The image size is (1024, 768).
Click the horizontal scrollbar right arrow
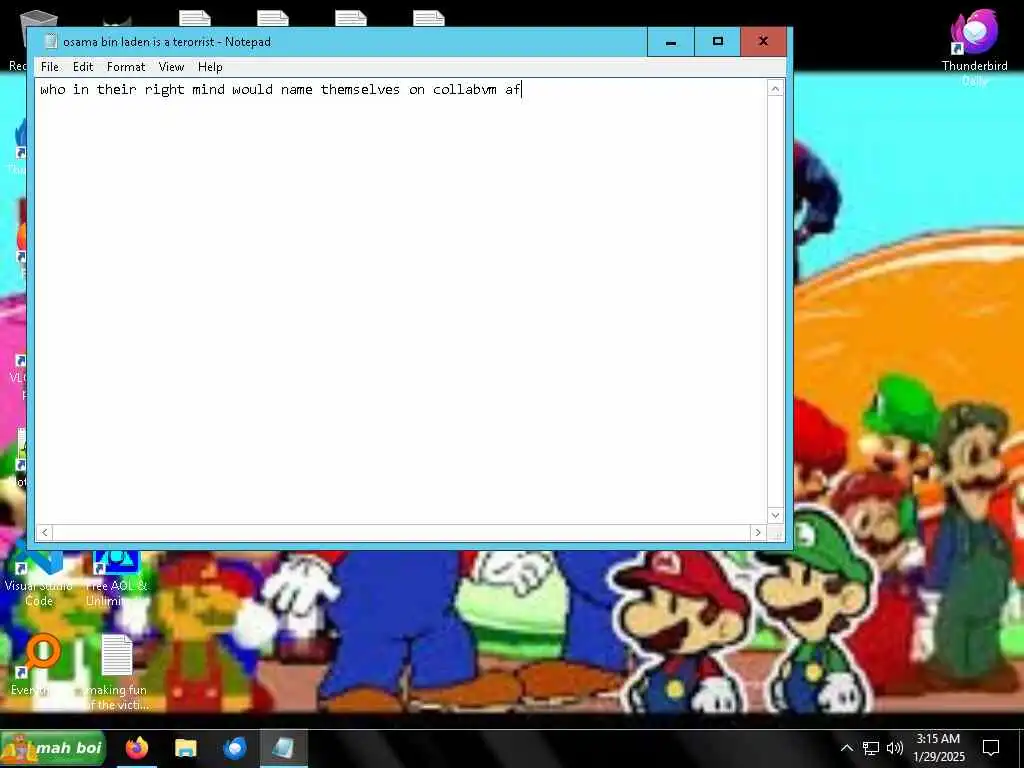pyautogui.click(x=758, y=532)
